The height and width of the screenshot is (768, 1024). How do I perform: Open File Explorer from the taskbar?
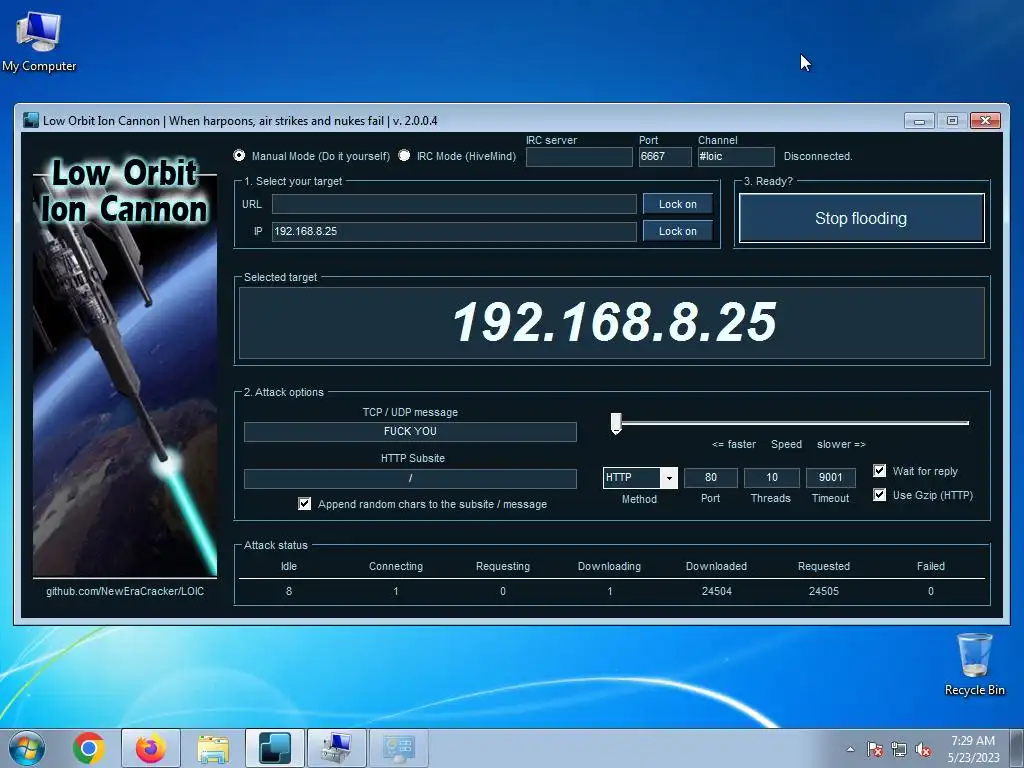[x=213, y=748]
